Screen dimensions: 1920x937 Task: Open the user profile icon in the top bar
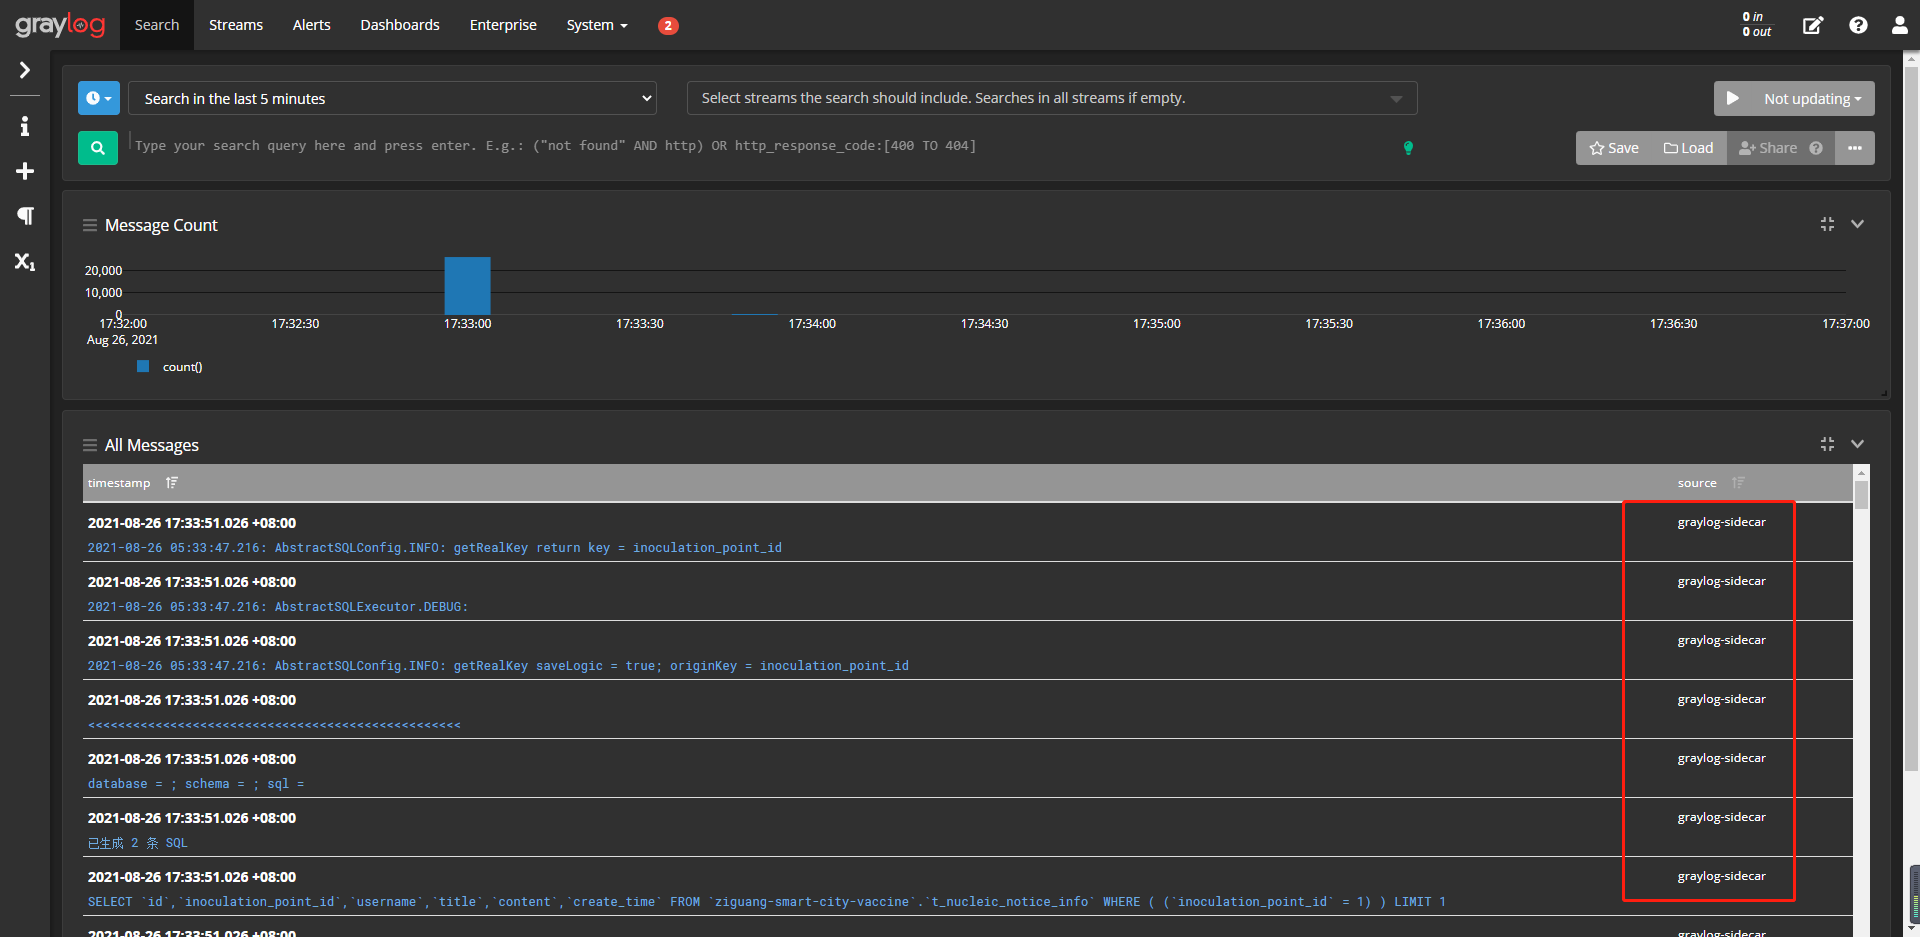point(1899,25)
